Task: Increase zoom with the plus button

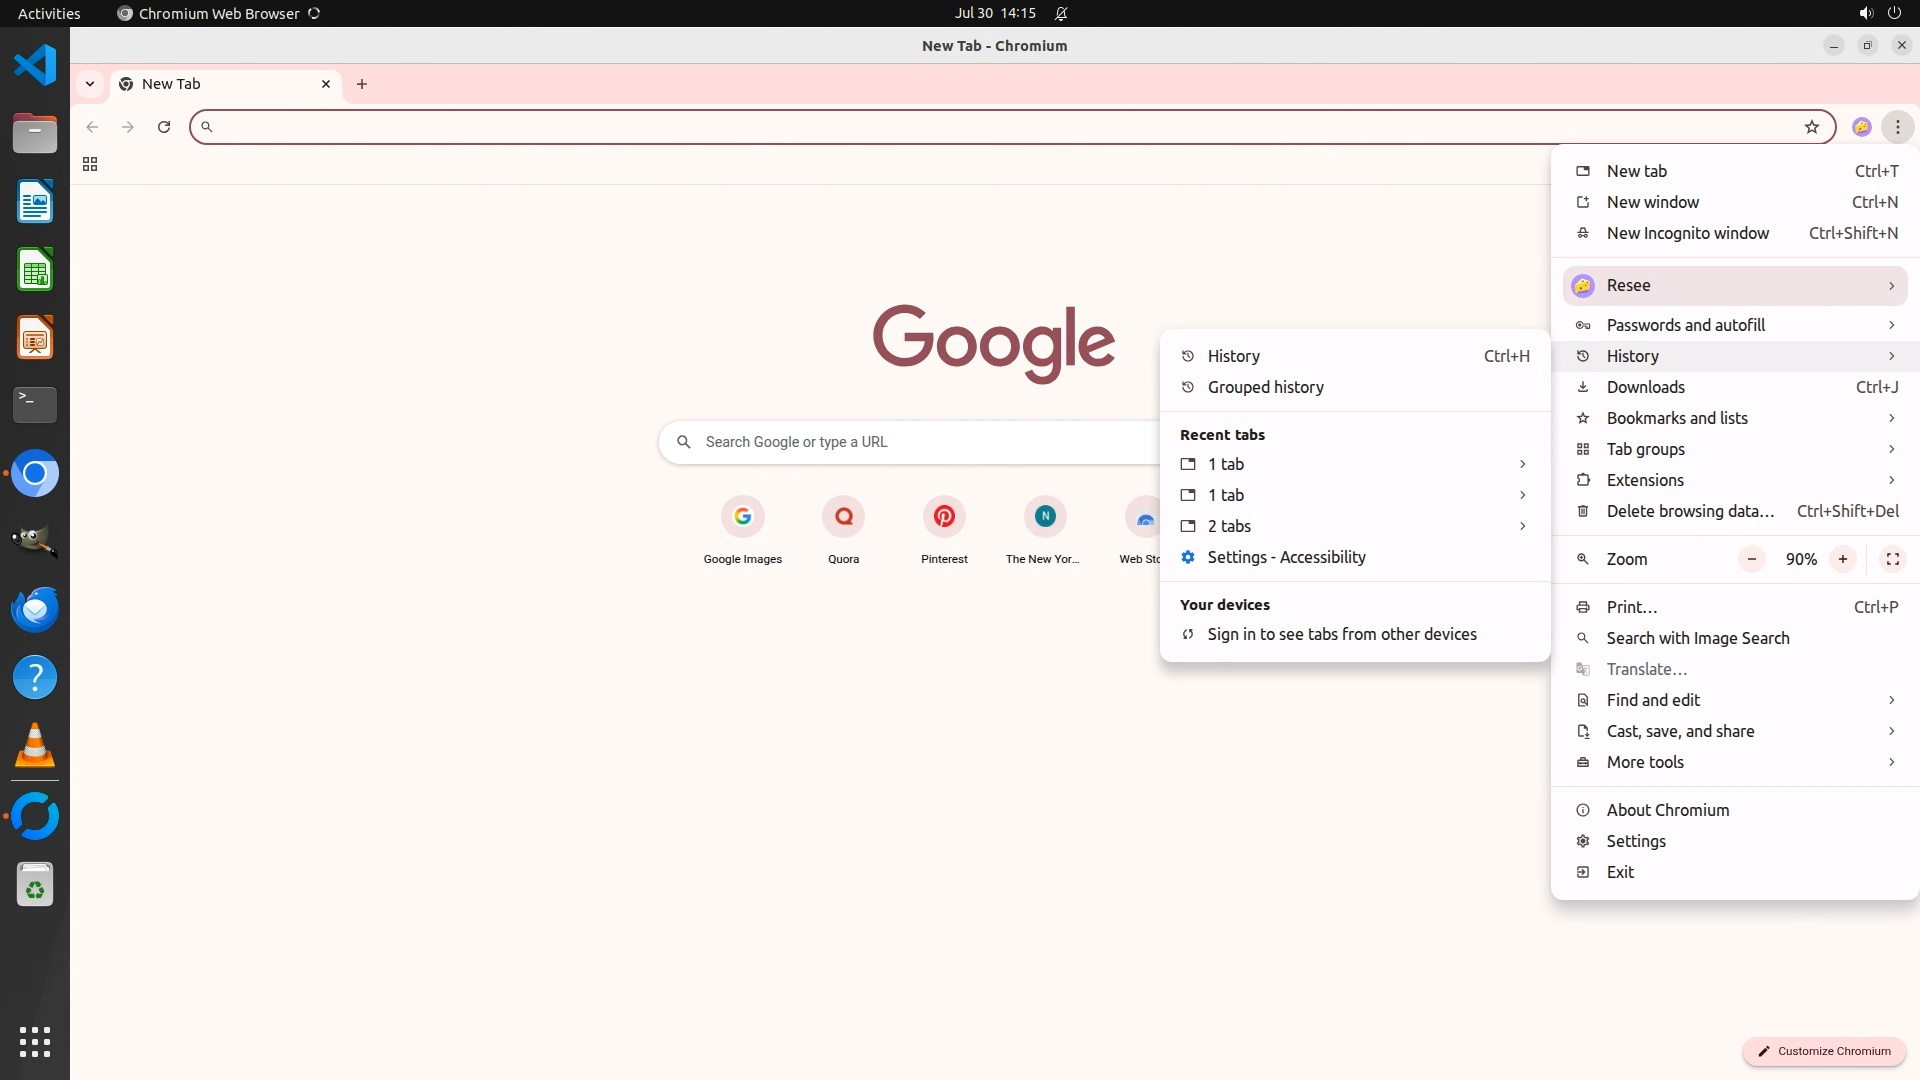Action: tap(1842, 559)
